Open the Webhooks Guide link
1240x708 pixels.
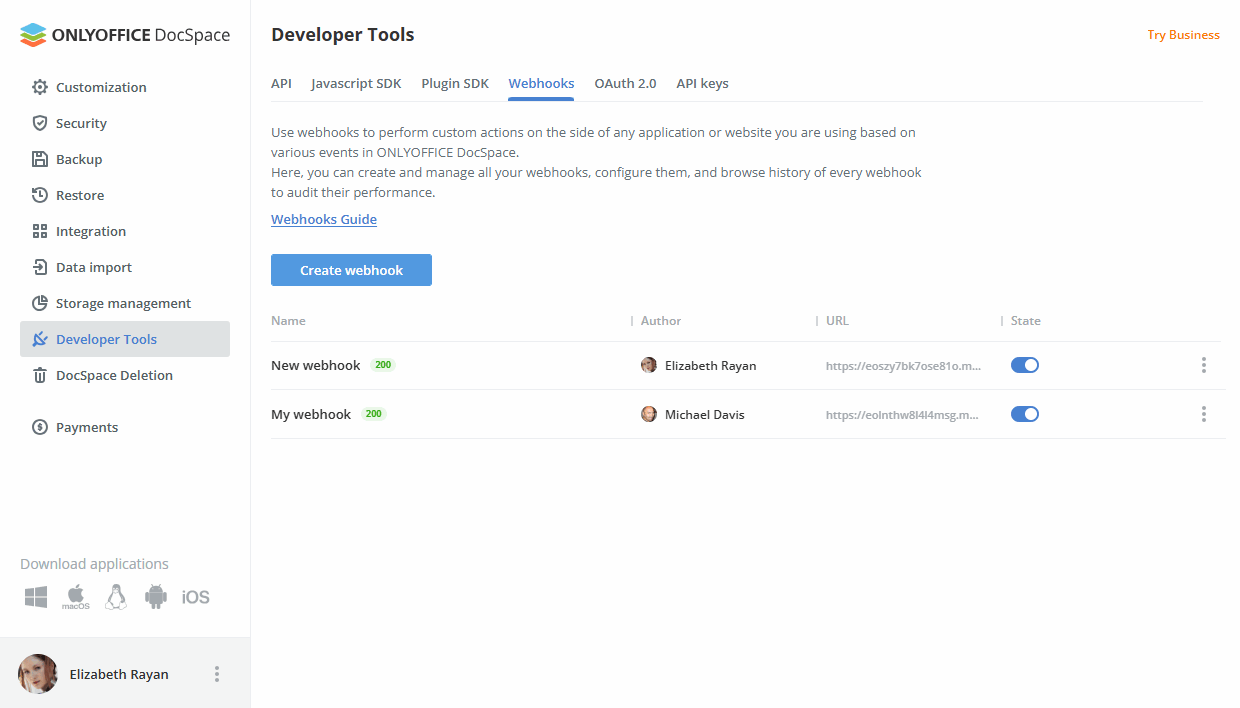324,218
